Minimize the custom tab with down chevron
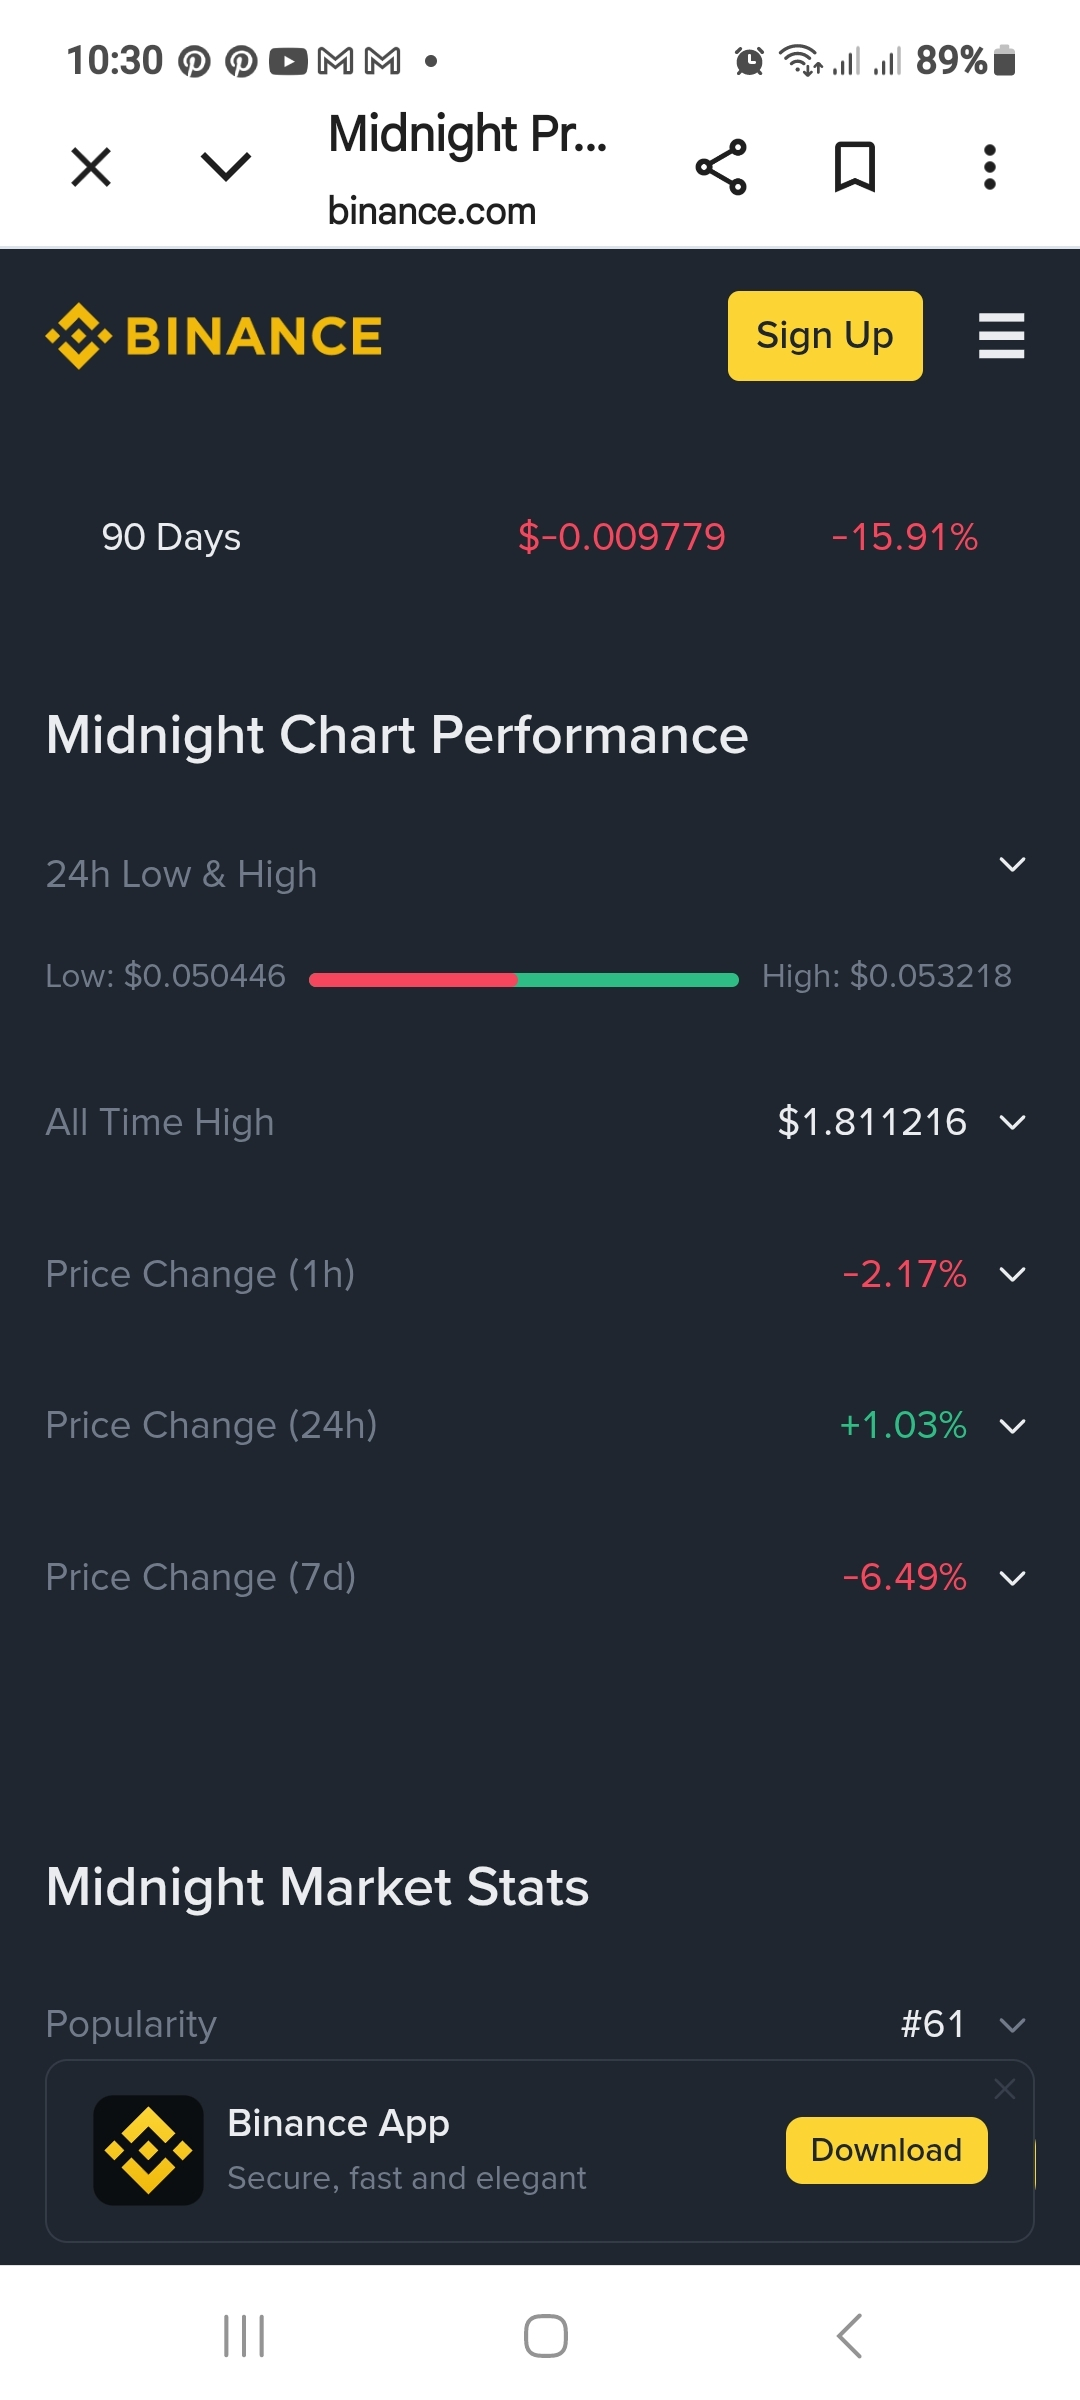Viewport: 1080px width, 2400px height. 226,167
